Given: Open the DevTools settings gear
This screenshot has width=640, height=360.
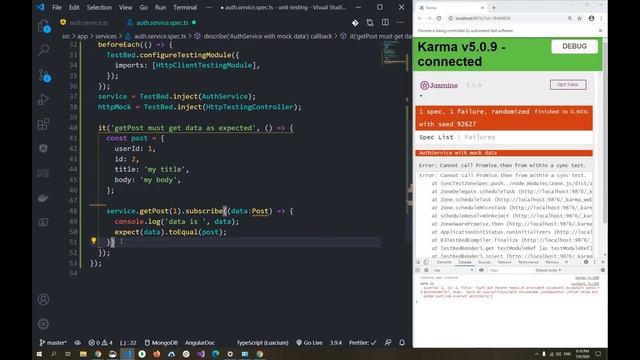Looking at the screenshot, I should [x=586, y=262].
